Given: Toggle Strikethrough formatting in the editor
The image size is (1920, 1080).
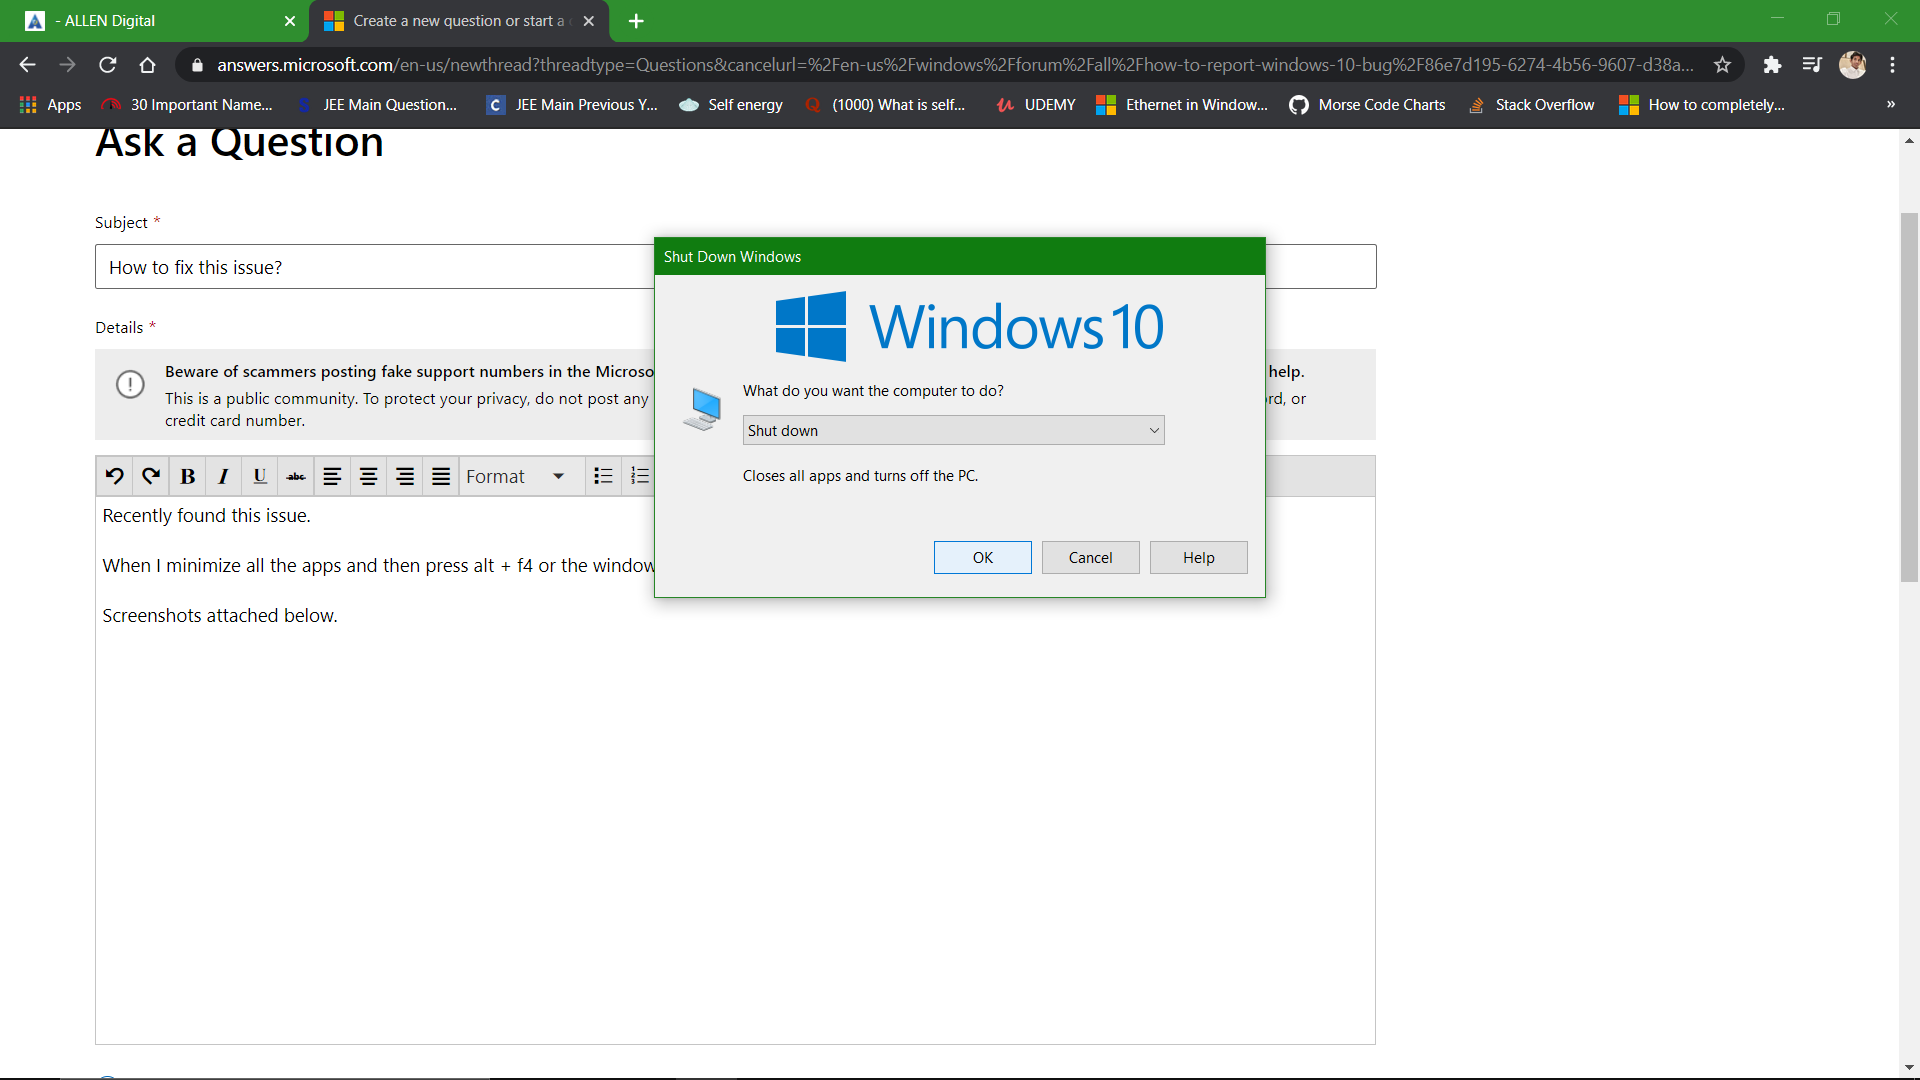Looking at the screenshot, I should point(296,476).
